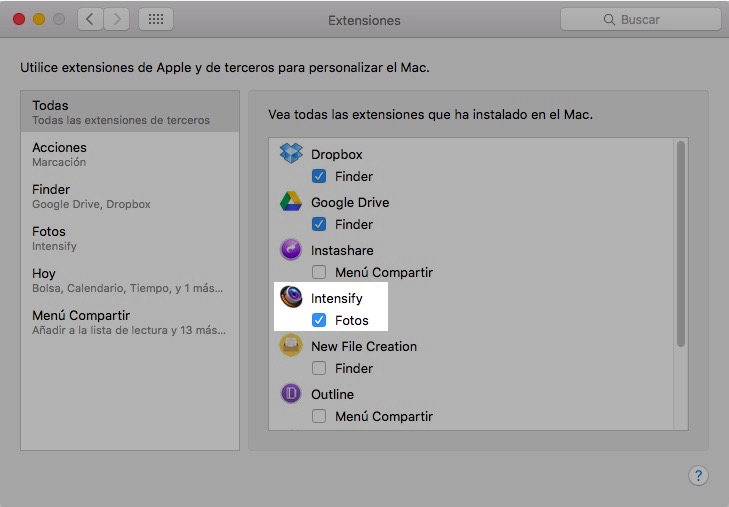Image resolution: width=729 pixels, height=507 pixels.
Task: Click the Extensiones window title
Action: [x=364, y=20]
